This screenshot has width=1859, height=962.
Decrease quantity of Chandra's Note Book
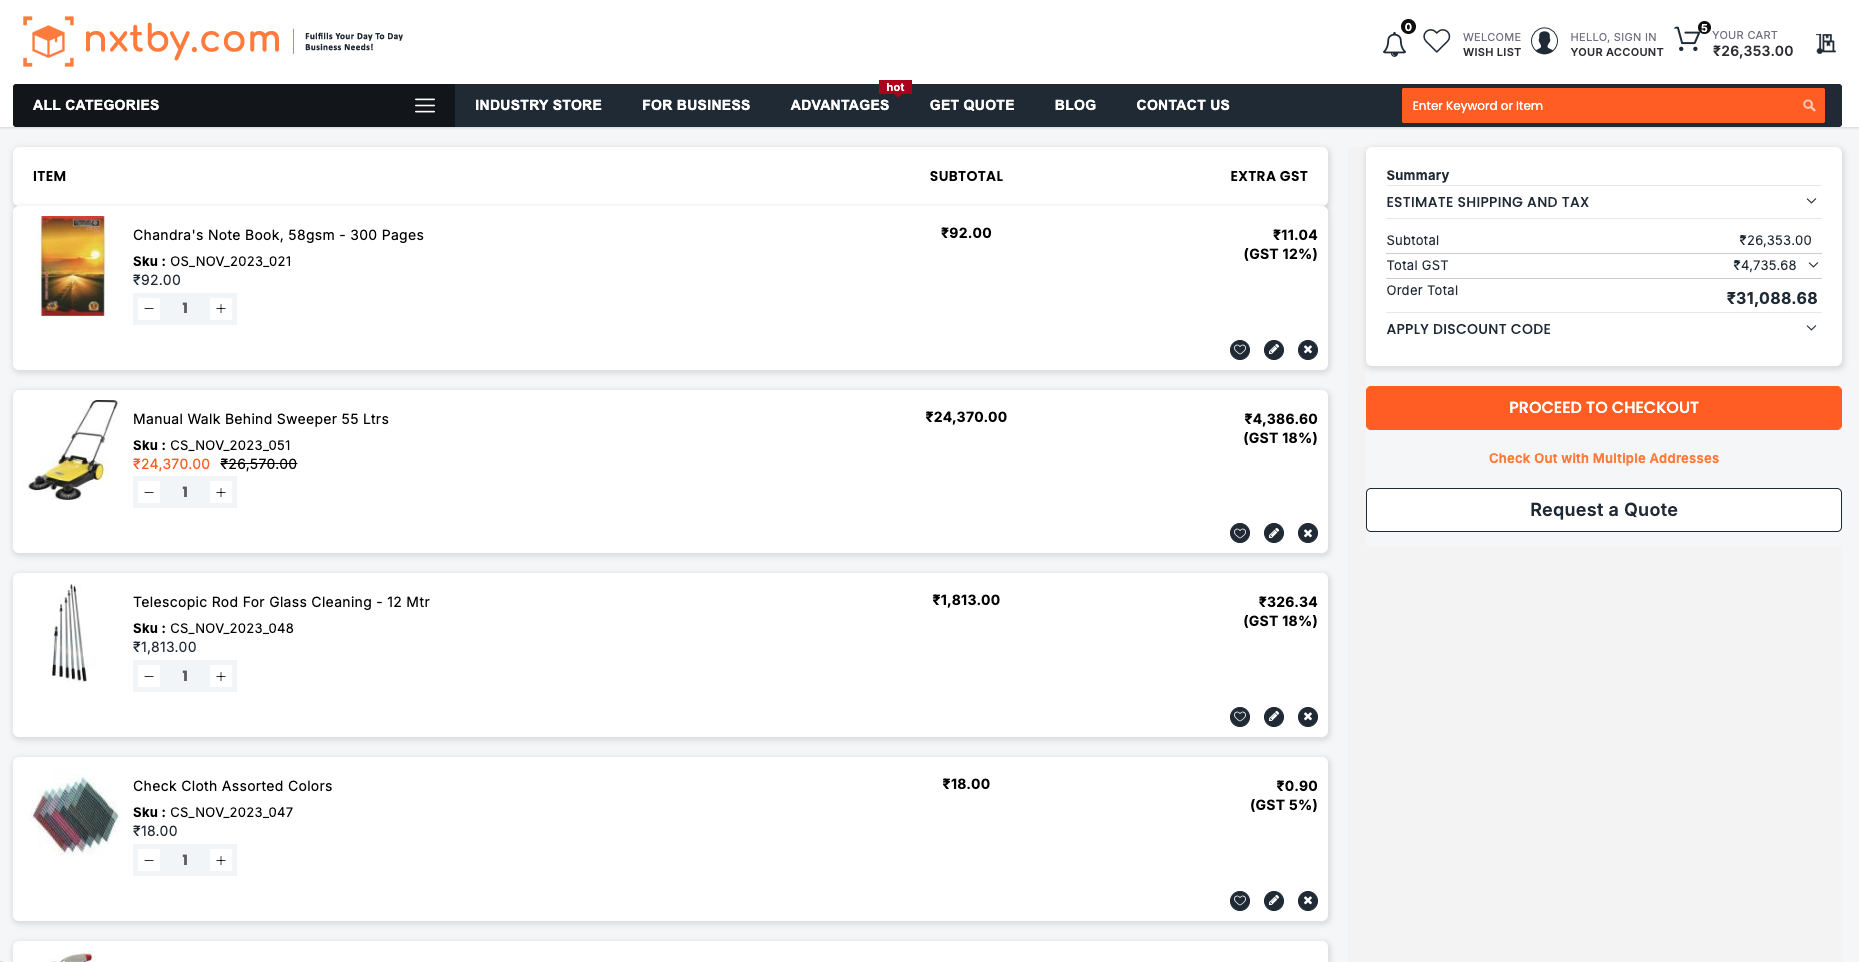click(149, 309)
